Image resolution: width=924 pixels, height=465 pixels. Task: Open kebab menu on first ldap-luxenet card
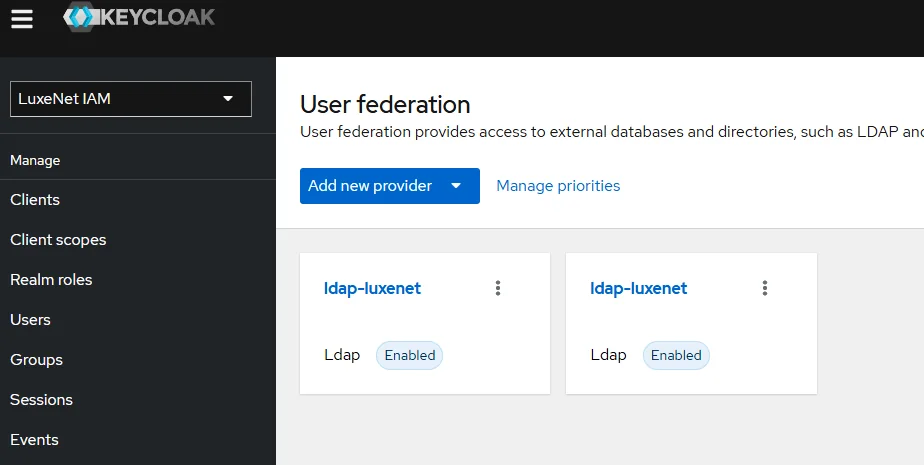(498, 288)
